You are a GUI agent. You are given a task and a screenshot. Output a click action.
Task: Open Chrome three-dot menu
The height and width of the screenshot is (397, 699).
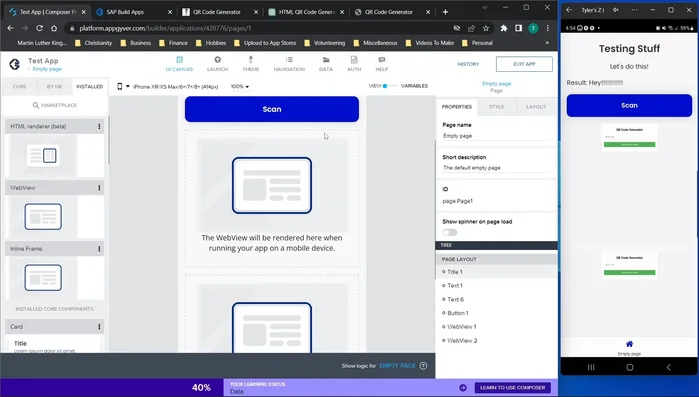coord(548,28)
